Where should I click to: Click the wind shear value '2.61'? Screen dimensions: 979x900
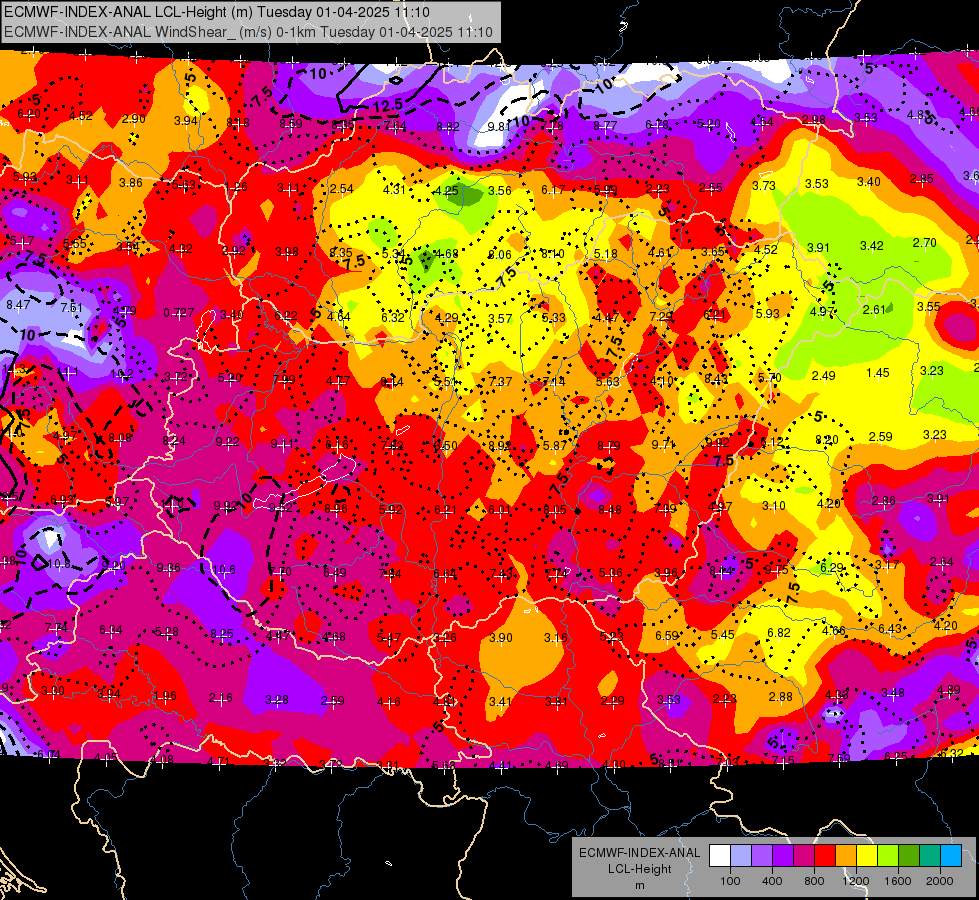[x=874, y=310]
